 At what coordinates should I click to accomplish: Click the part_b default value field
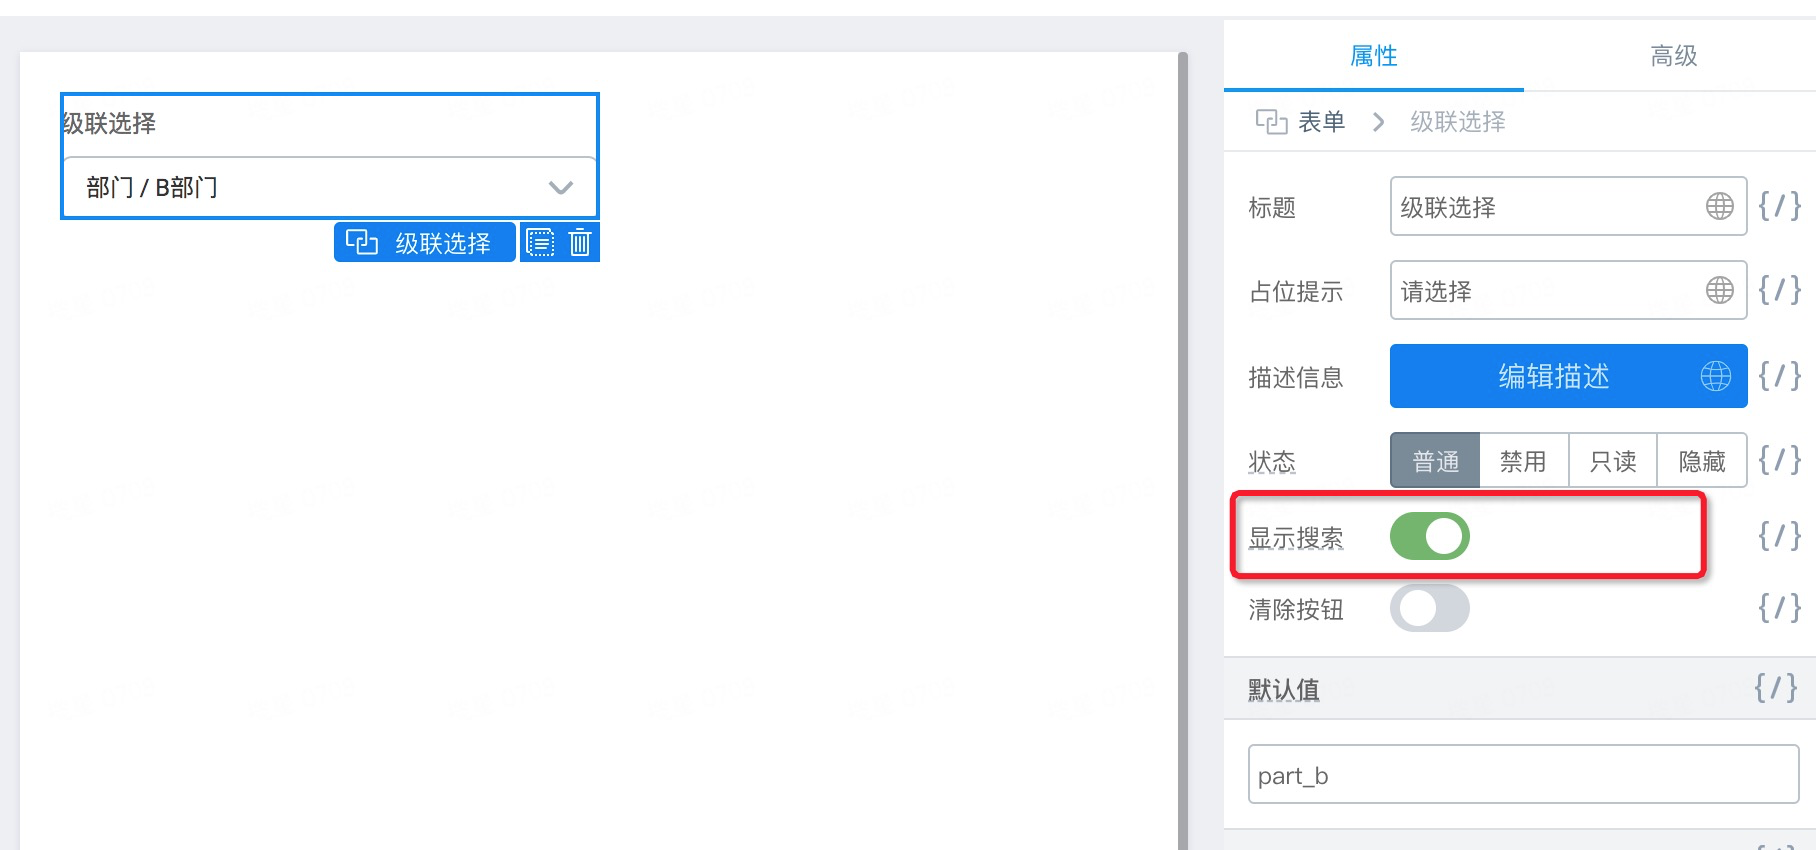(1523, 774)
